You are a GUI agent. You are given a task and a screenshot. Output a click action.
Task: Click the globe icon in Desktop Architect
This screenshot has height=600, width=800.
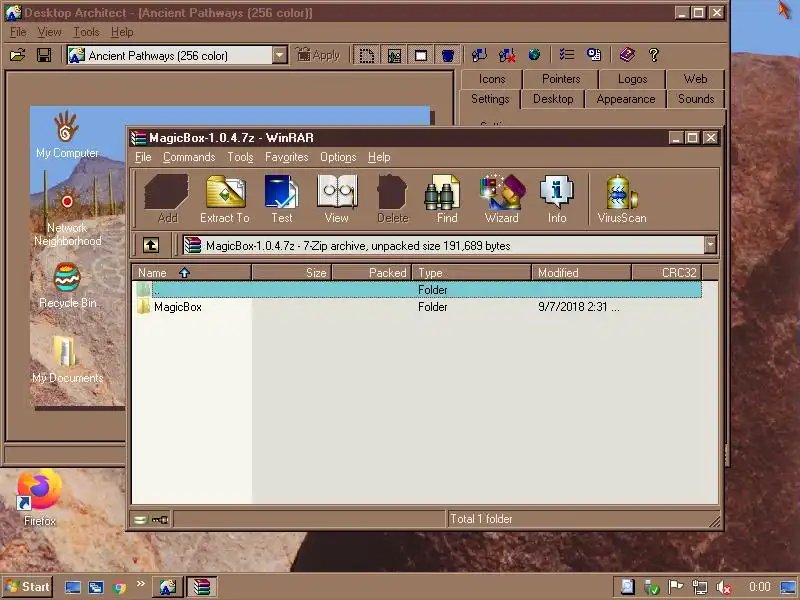pyautogui.click(x=534, y=55)
